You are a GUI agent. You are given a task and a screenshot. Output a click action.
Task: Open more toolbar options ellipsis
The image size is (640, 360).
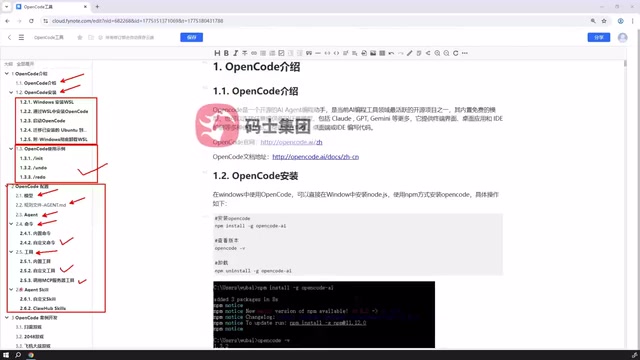pyautogui.click(x=464, y=53)
